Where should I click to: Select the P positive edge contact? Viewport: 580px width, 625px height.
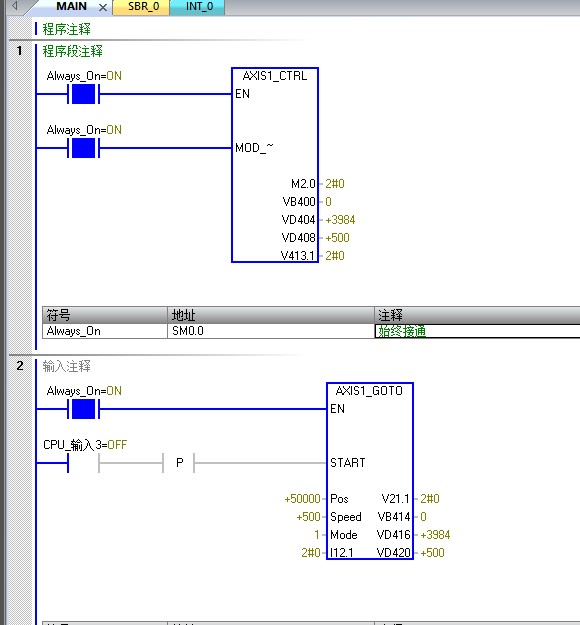(179, 463)
